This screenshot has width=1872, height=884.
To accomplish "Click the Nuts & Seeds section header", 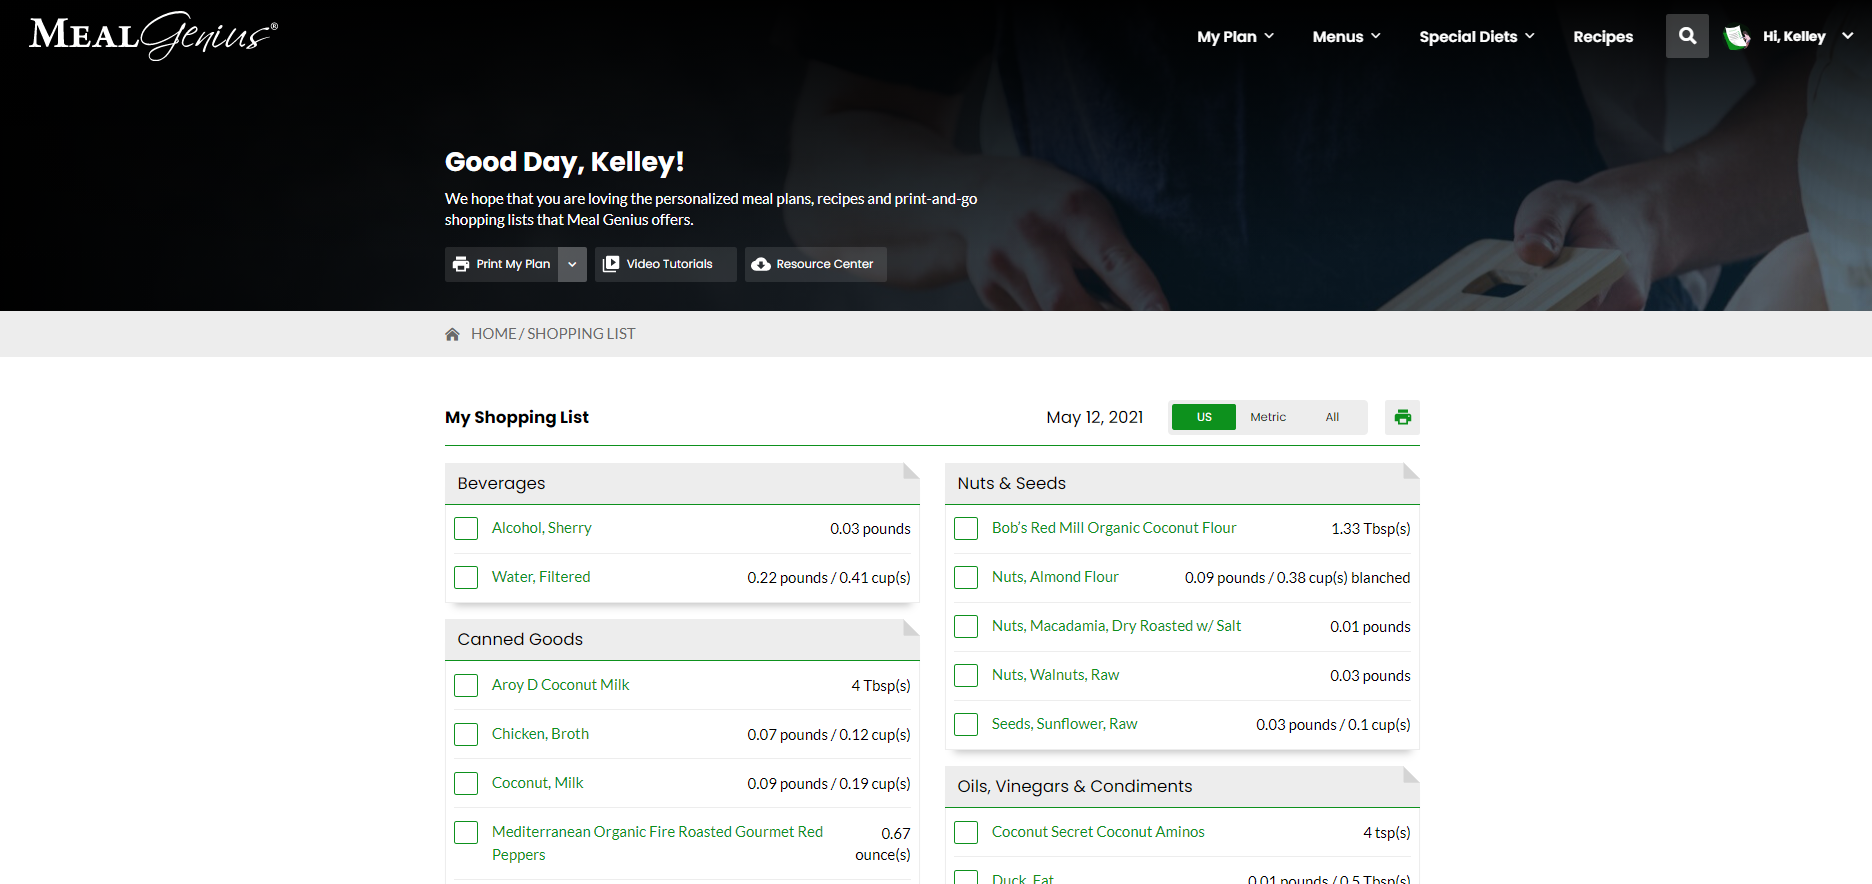I will click(x=1182, y=483).
